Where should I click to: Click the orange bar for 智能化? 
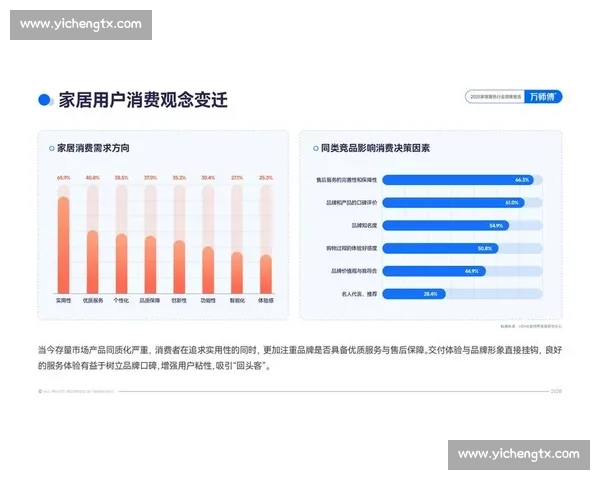tap(237, 273)
